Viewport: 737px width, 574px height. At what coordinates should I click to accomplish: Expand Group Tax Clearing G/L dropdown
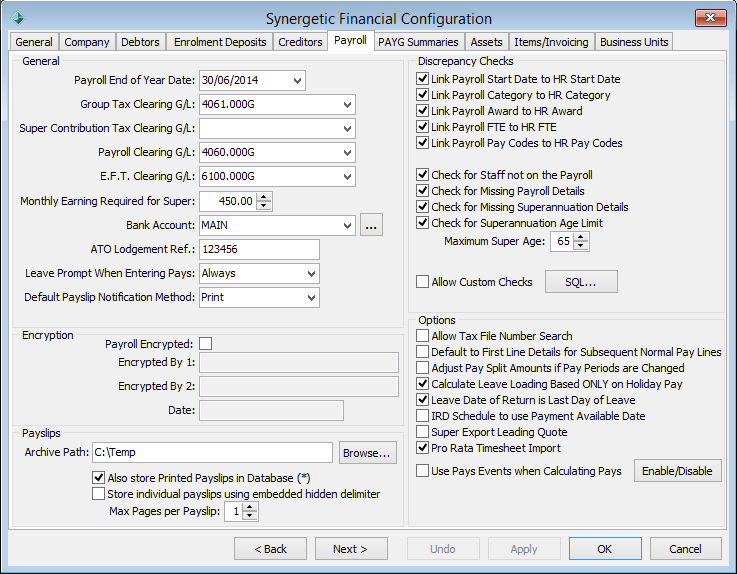point(347,104)
